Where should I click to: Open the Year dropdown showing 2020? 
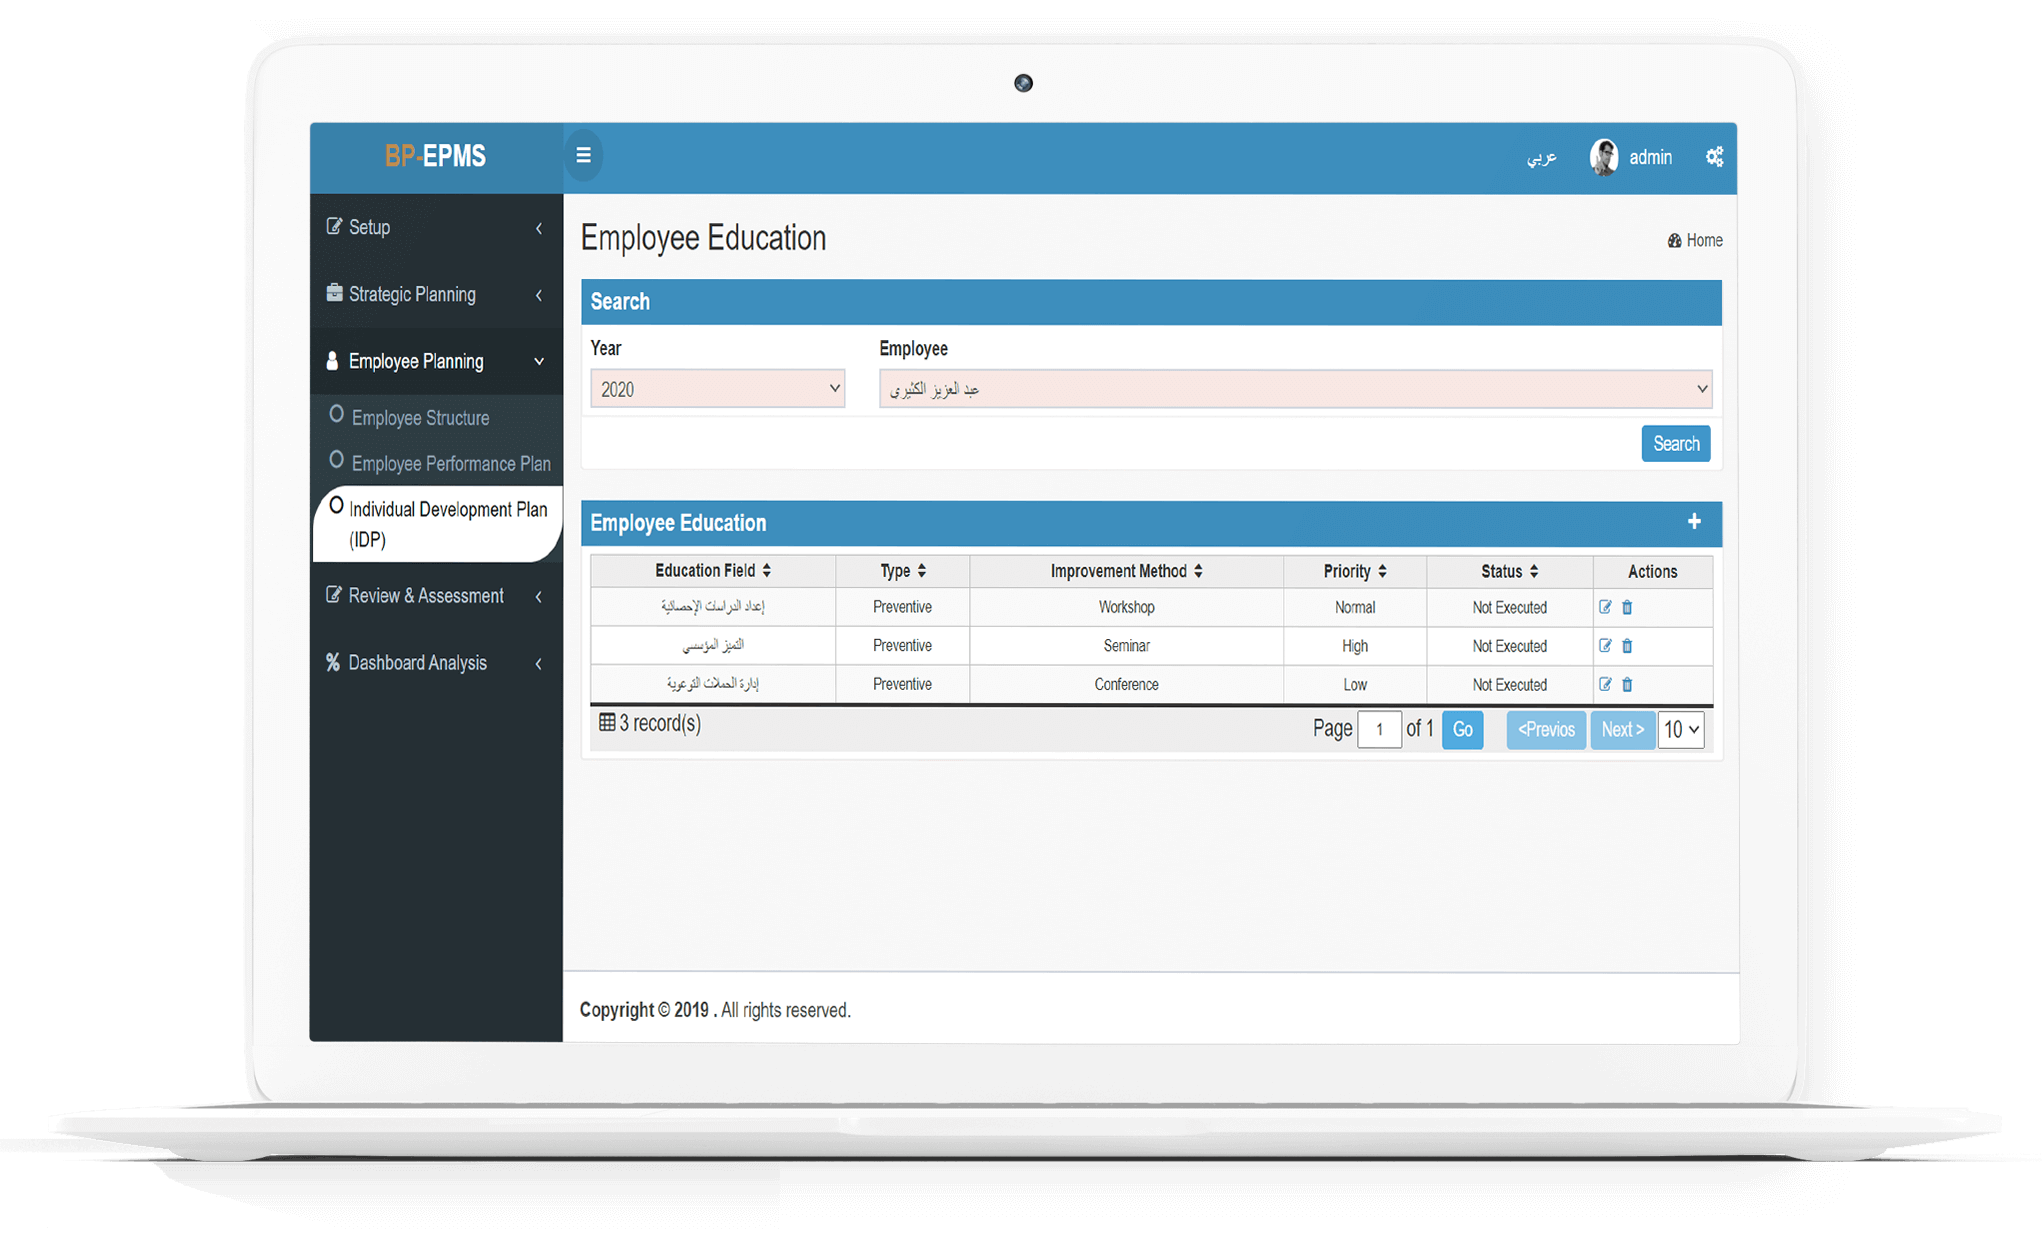pos(717,389)
